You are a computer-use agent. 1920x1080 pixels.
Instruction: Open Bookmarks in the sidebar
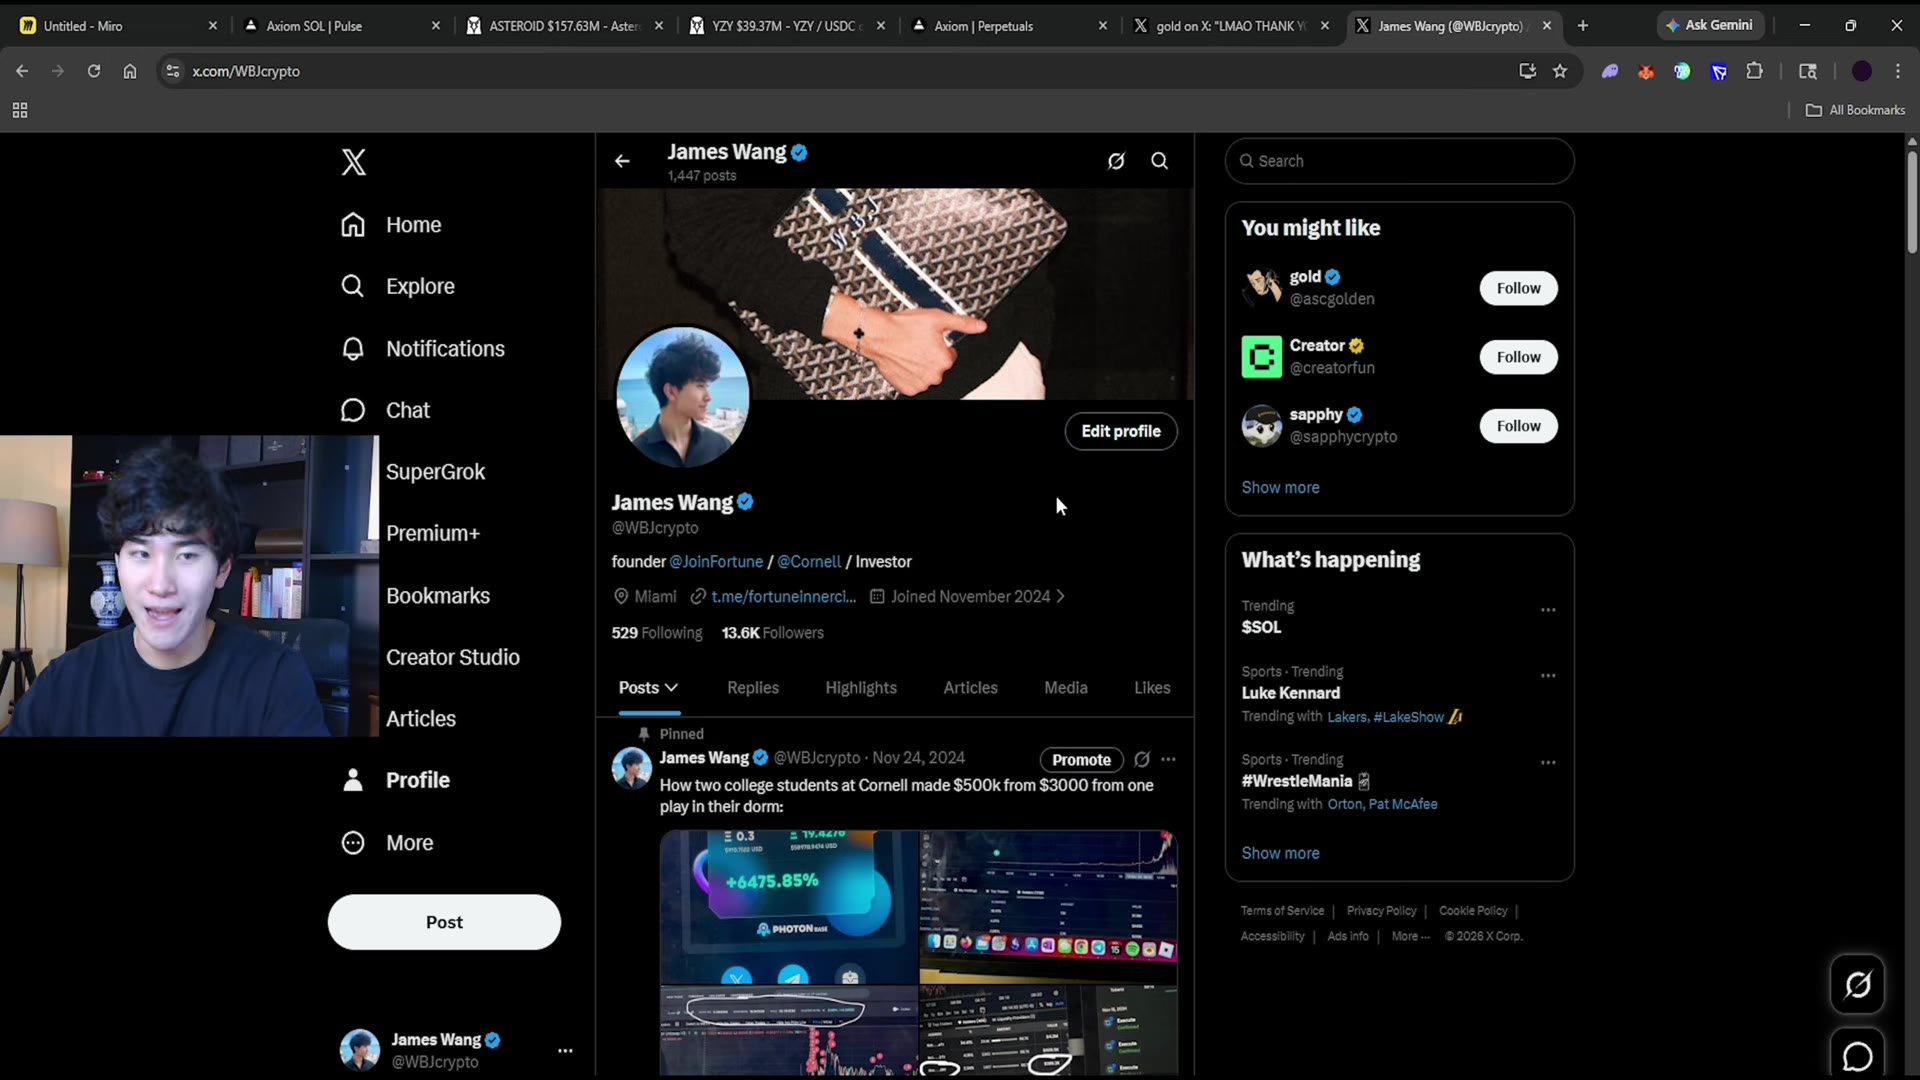tap(438, 596)
